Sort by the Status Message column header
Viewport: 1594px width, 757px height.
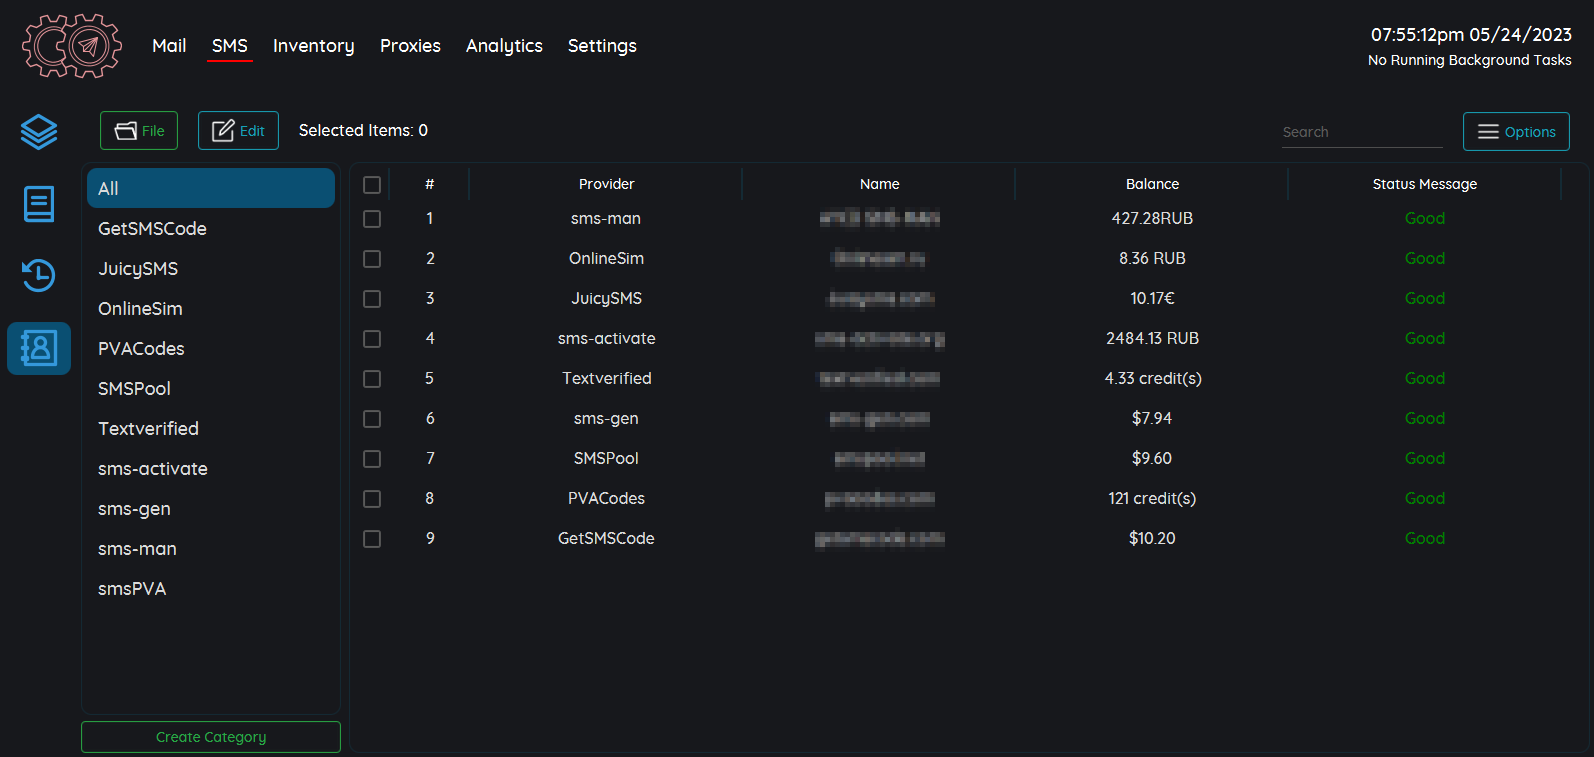click(x=1424, y=184)
